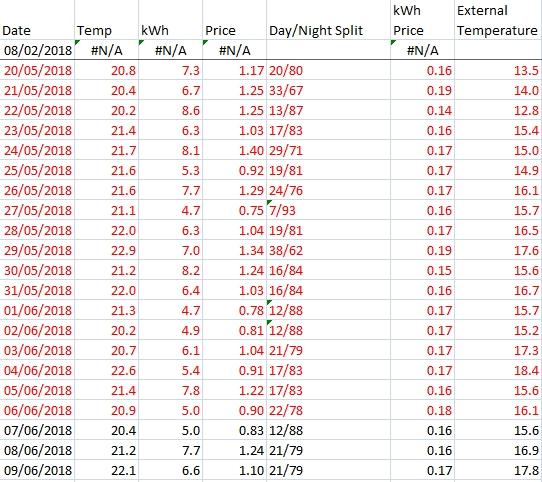Viewport: 542px width, 482px height.
Task: Click the Day/Night Split header cell
Action: click(x=328, y=20)
